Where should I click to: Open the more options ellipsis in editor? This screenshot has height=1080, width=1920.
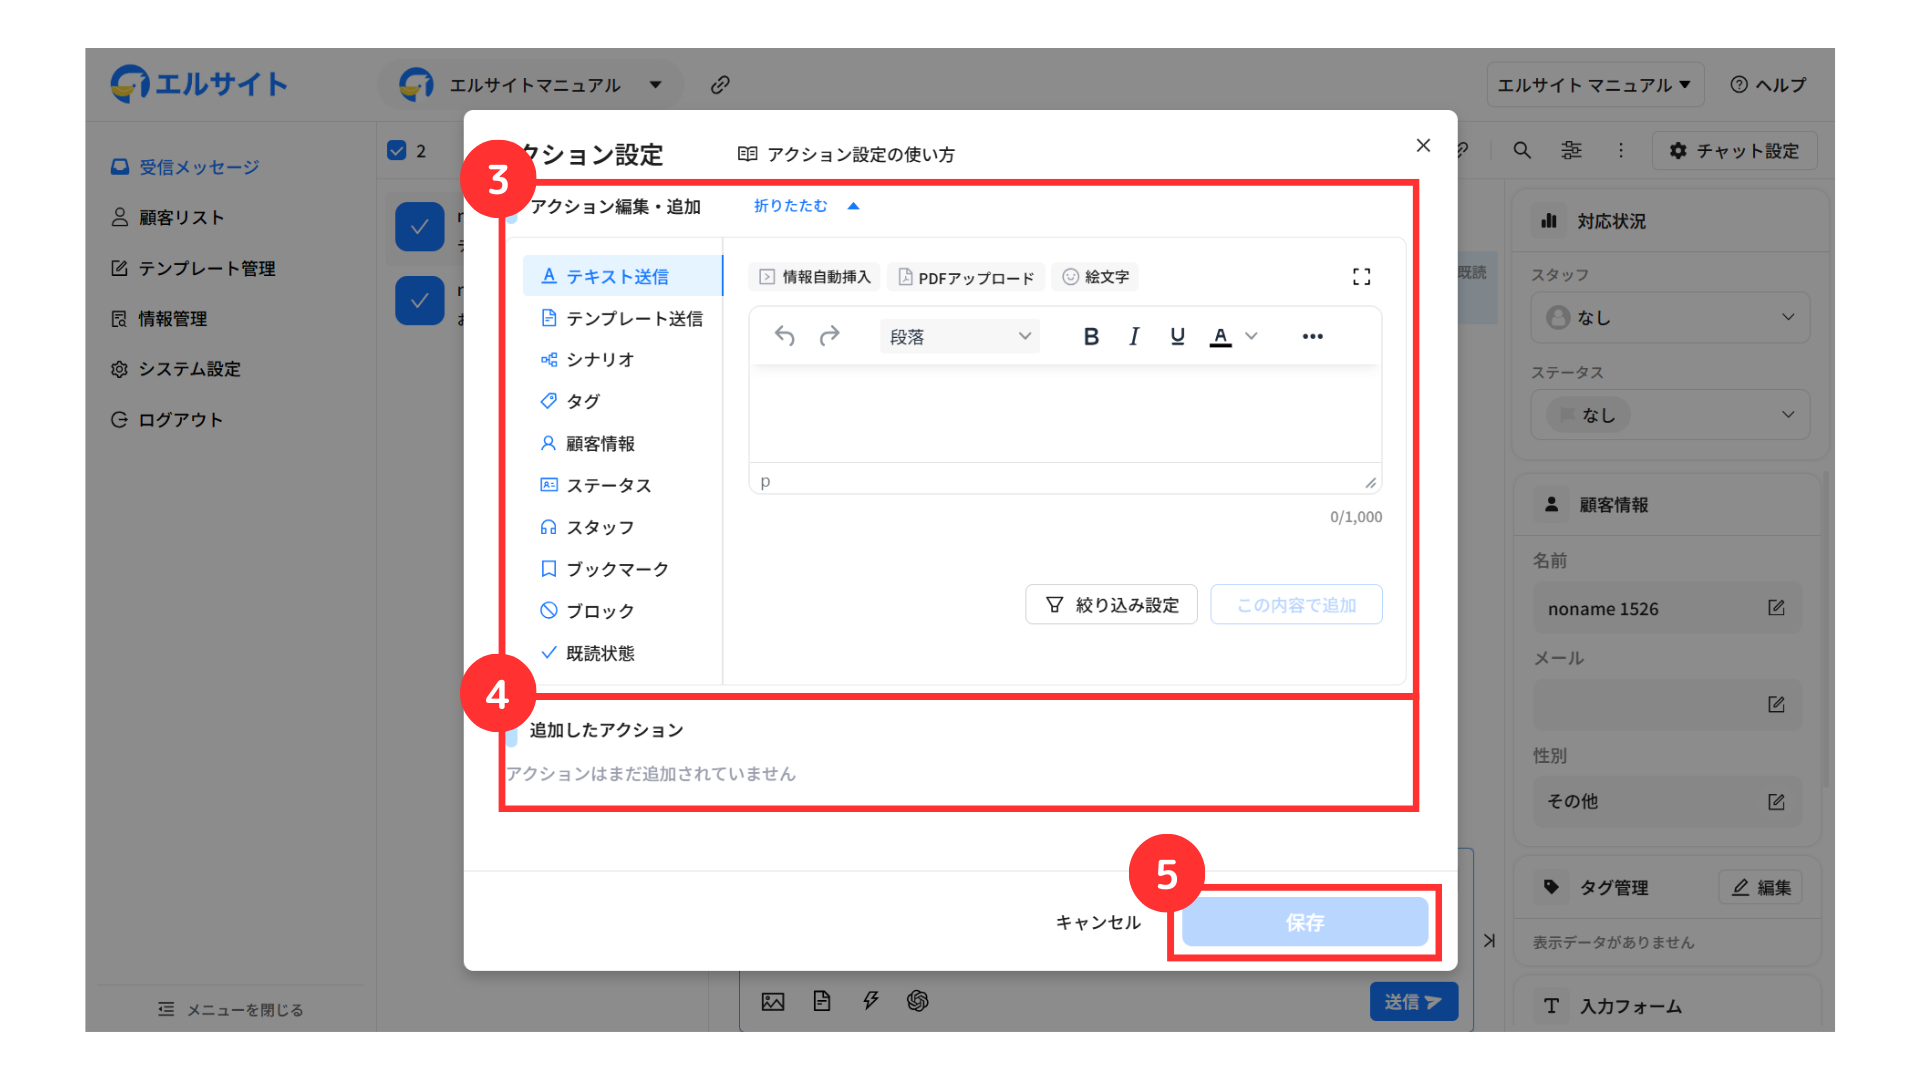click(x=1312, y=337)
